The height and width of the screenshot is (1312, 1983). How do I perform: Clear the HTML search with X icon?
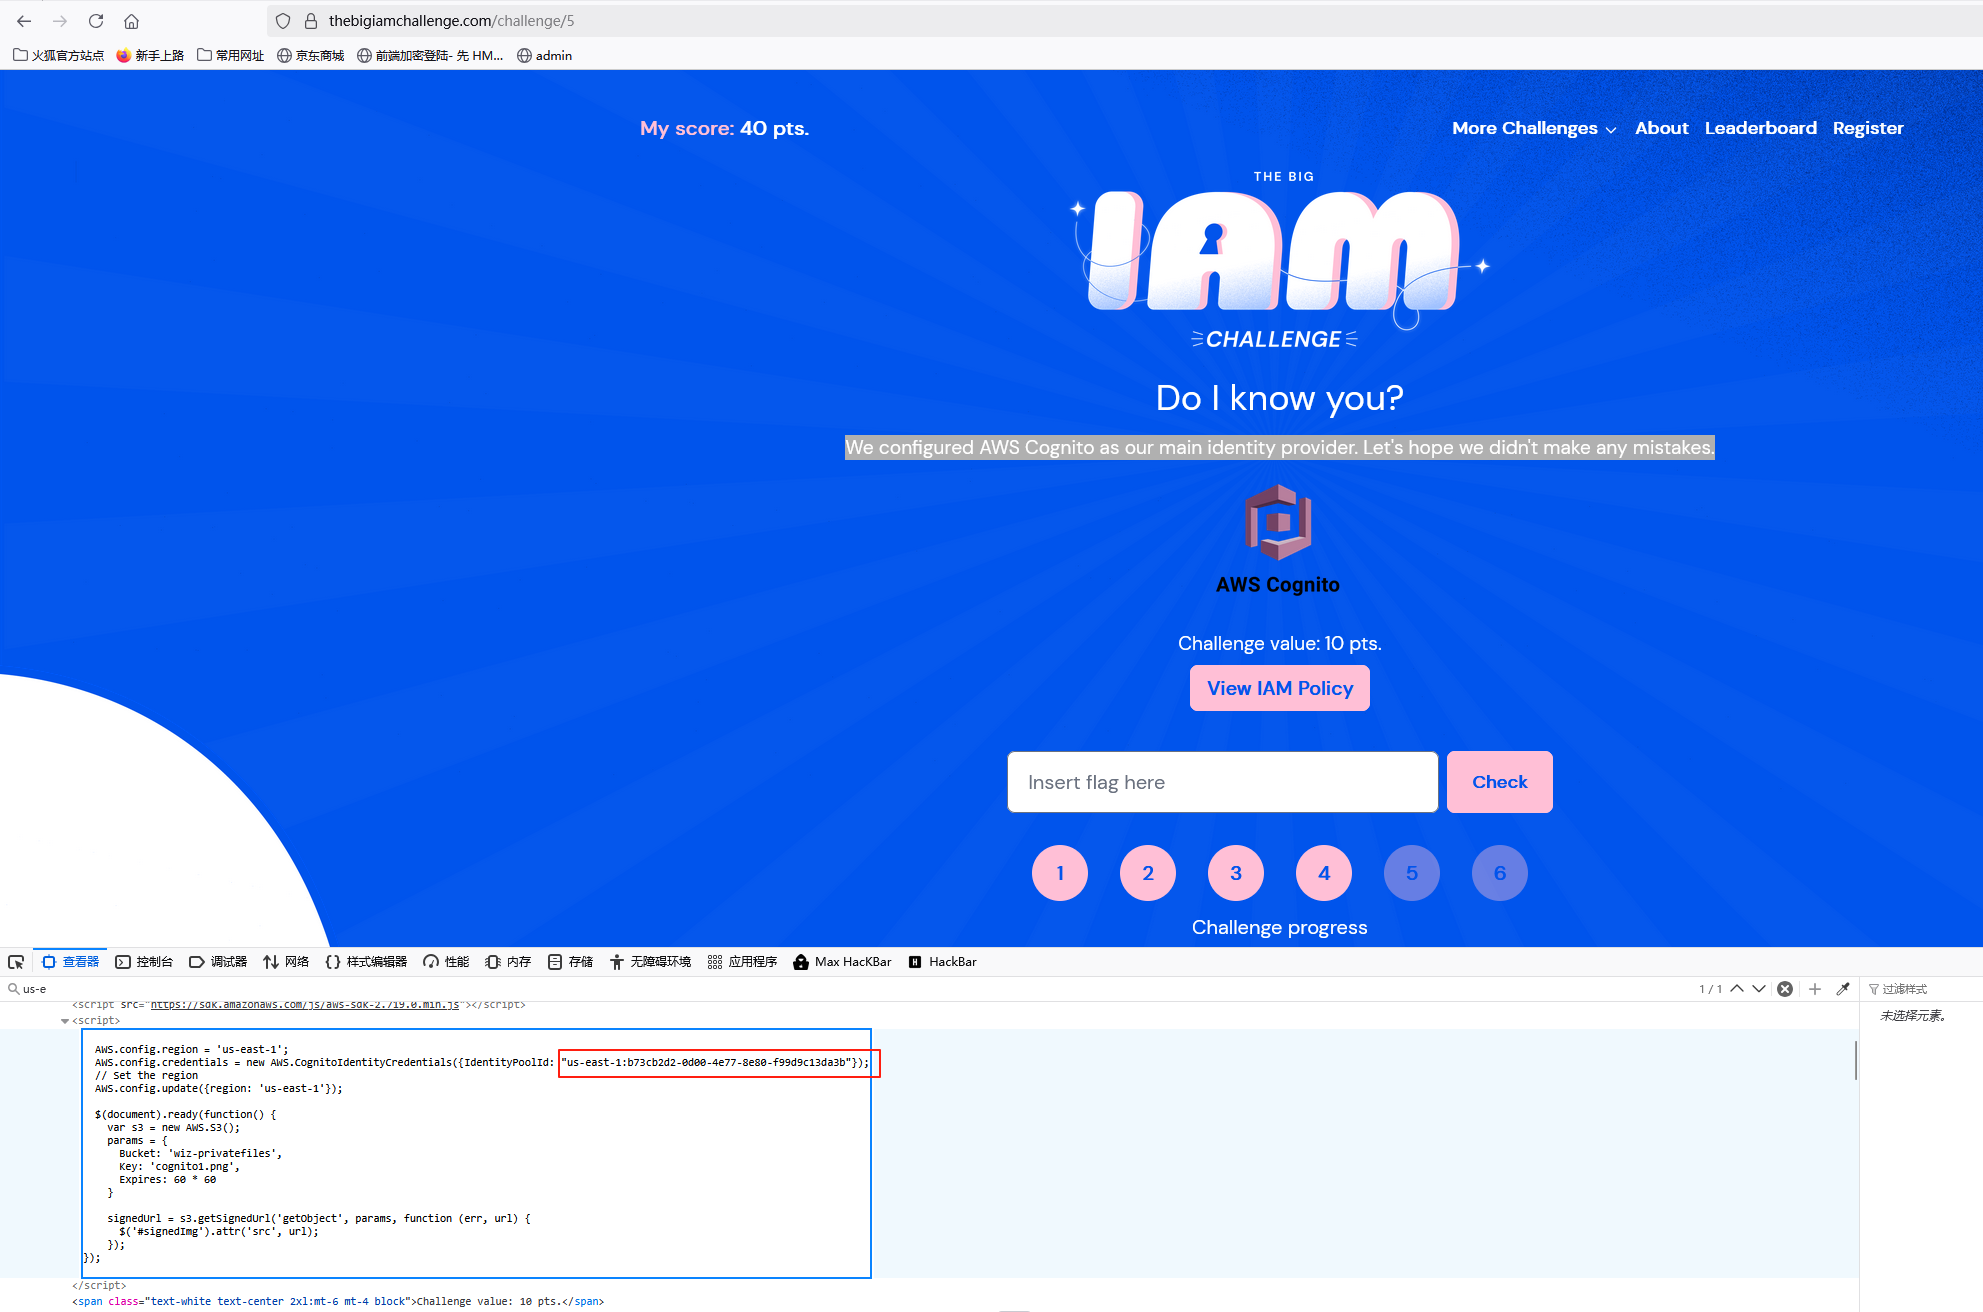1785,989
